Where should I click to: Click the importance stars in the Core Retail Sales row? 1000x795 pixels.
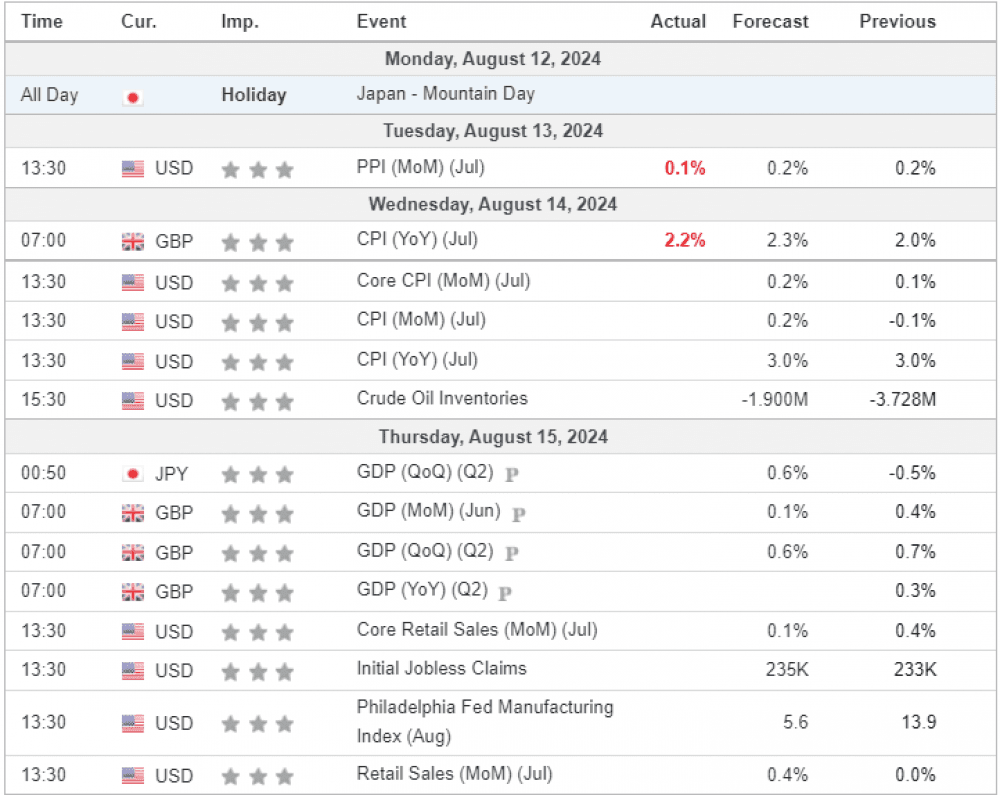pyautogui.click(x=258, y=632)
